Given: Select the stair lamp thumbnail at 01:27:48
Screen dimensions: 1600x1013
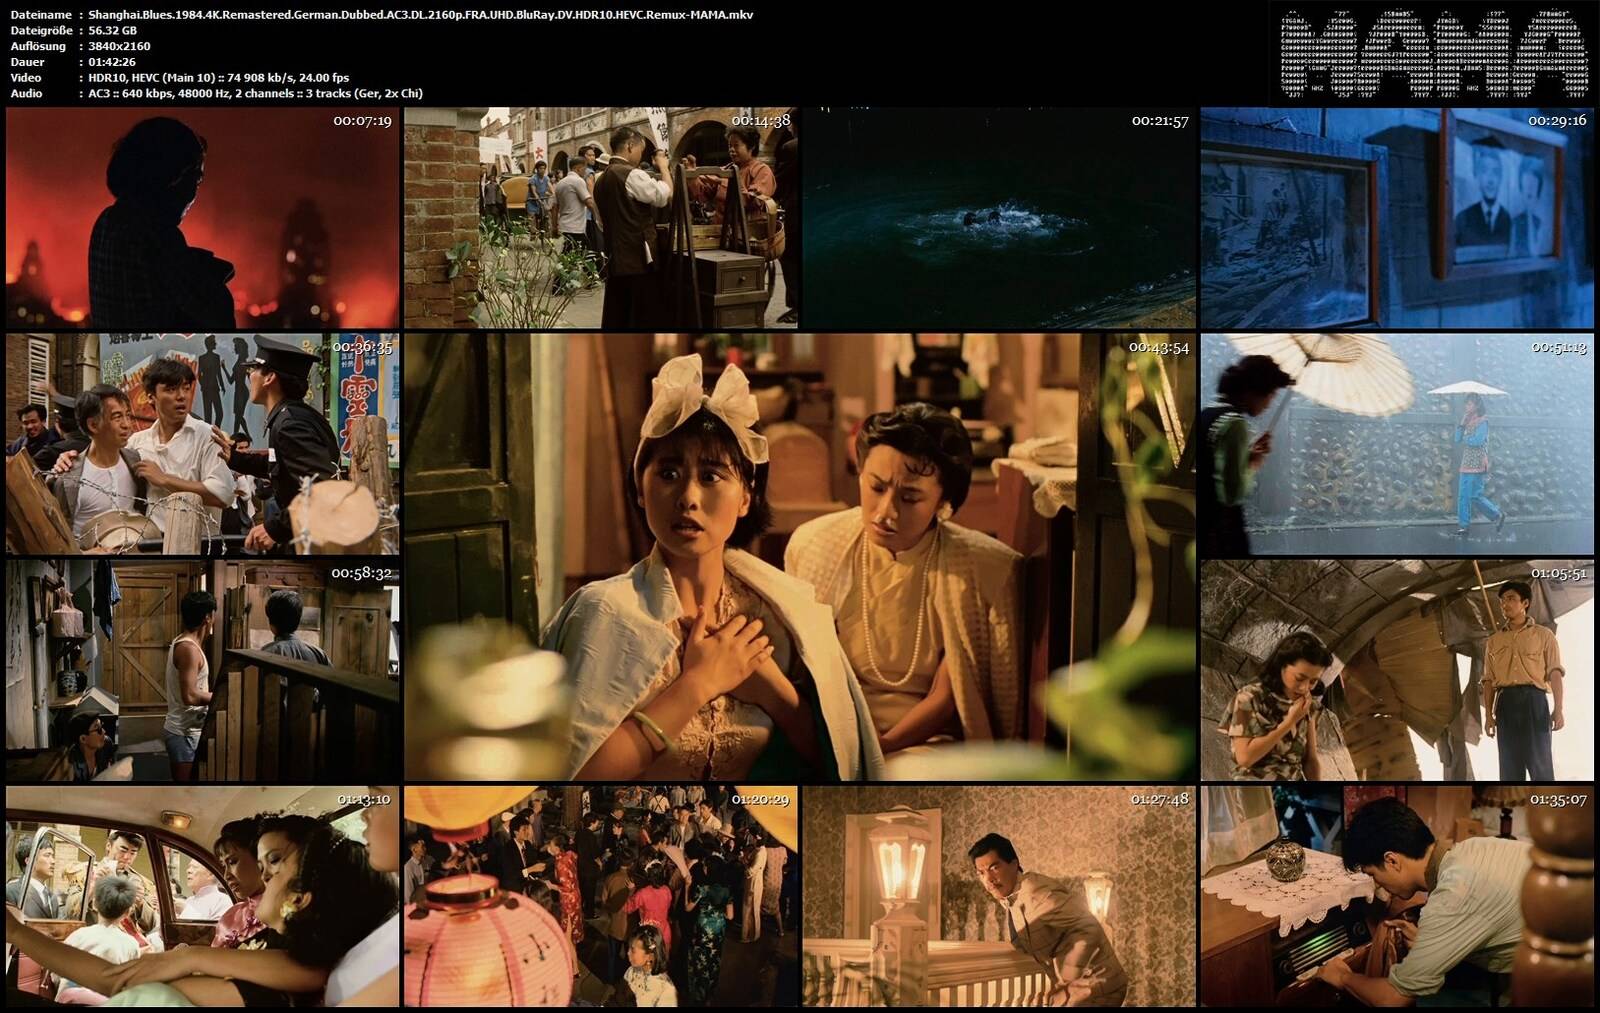Looking at the screenshot, I should click(x=999, y=896).
